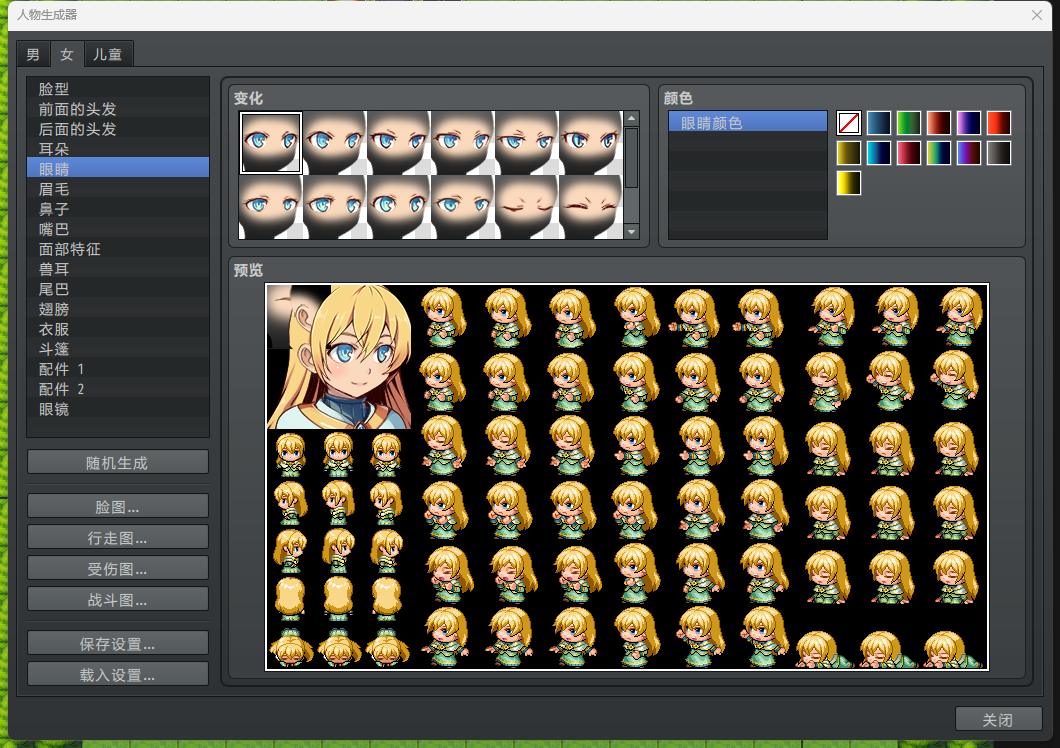
Task: Pick the green eye color swatch
Action: point(909,123)
